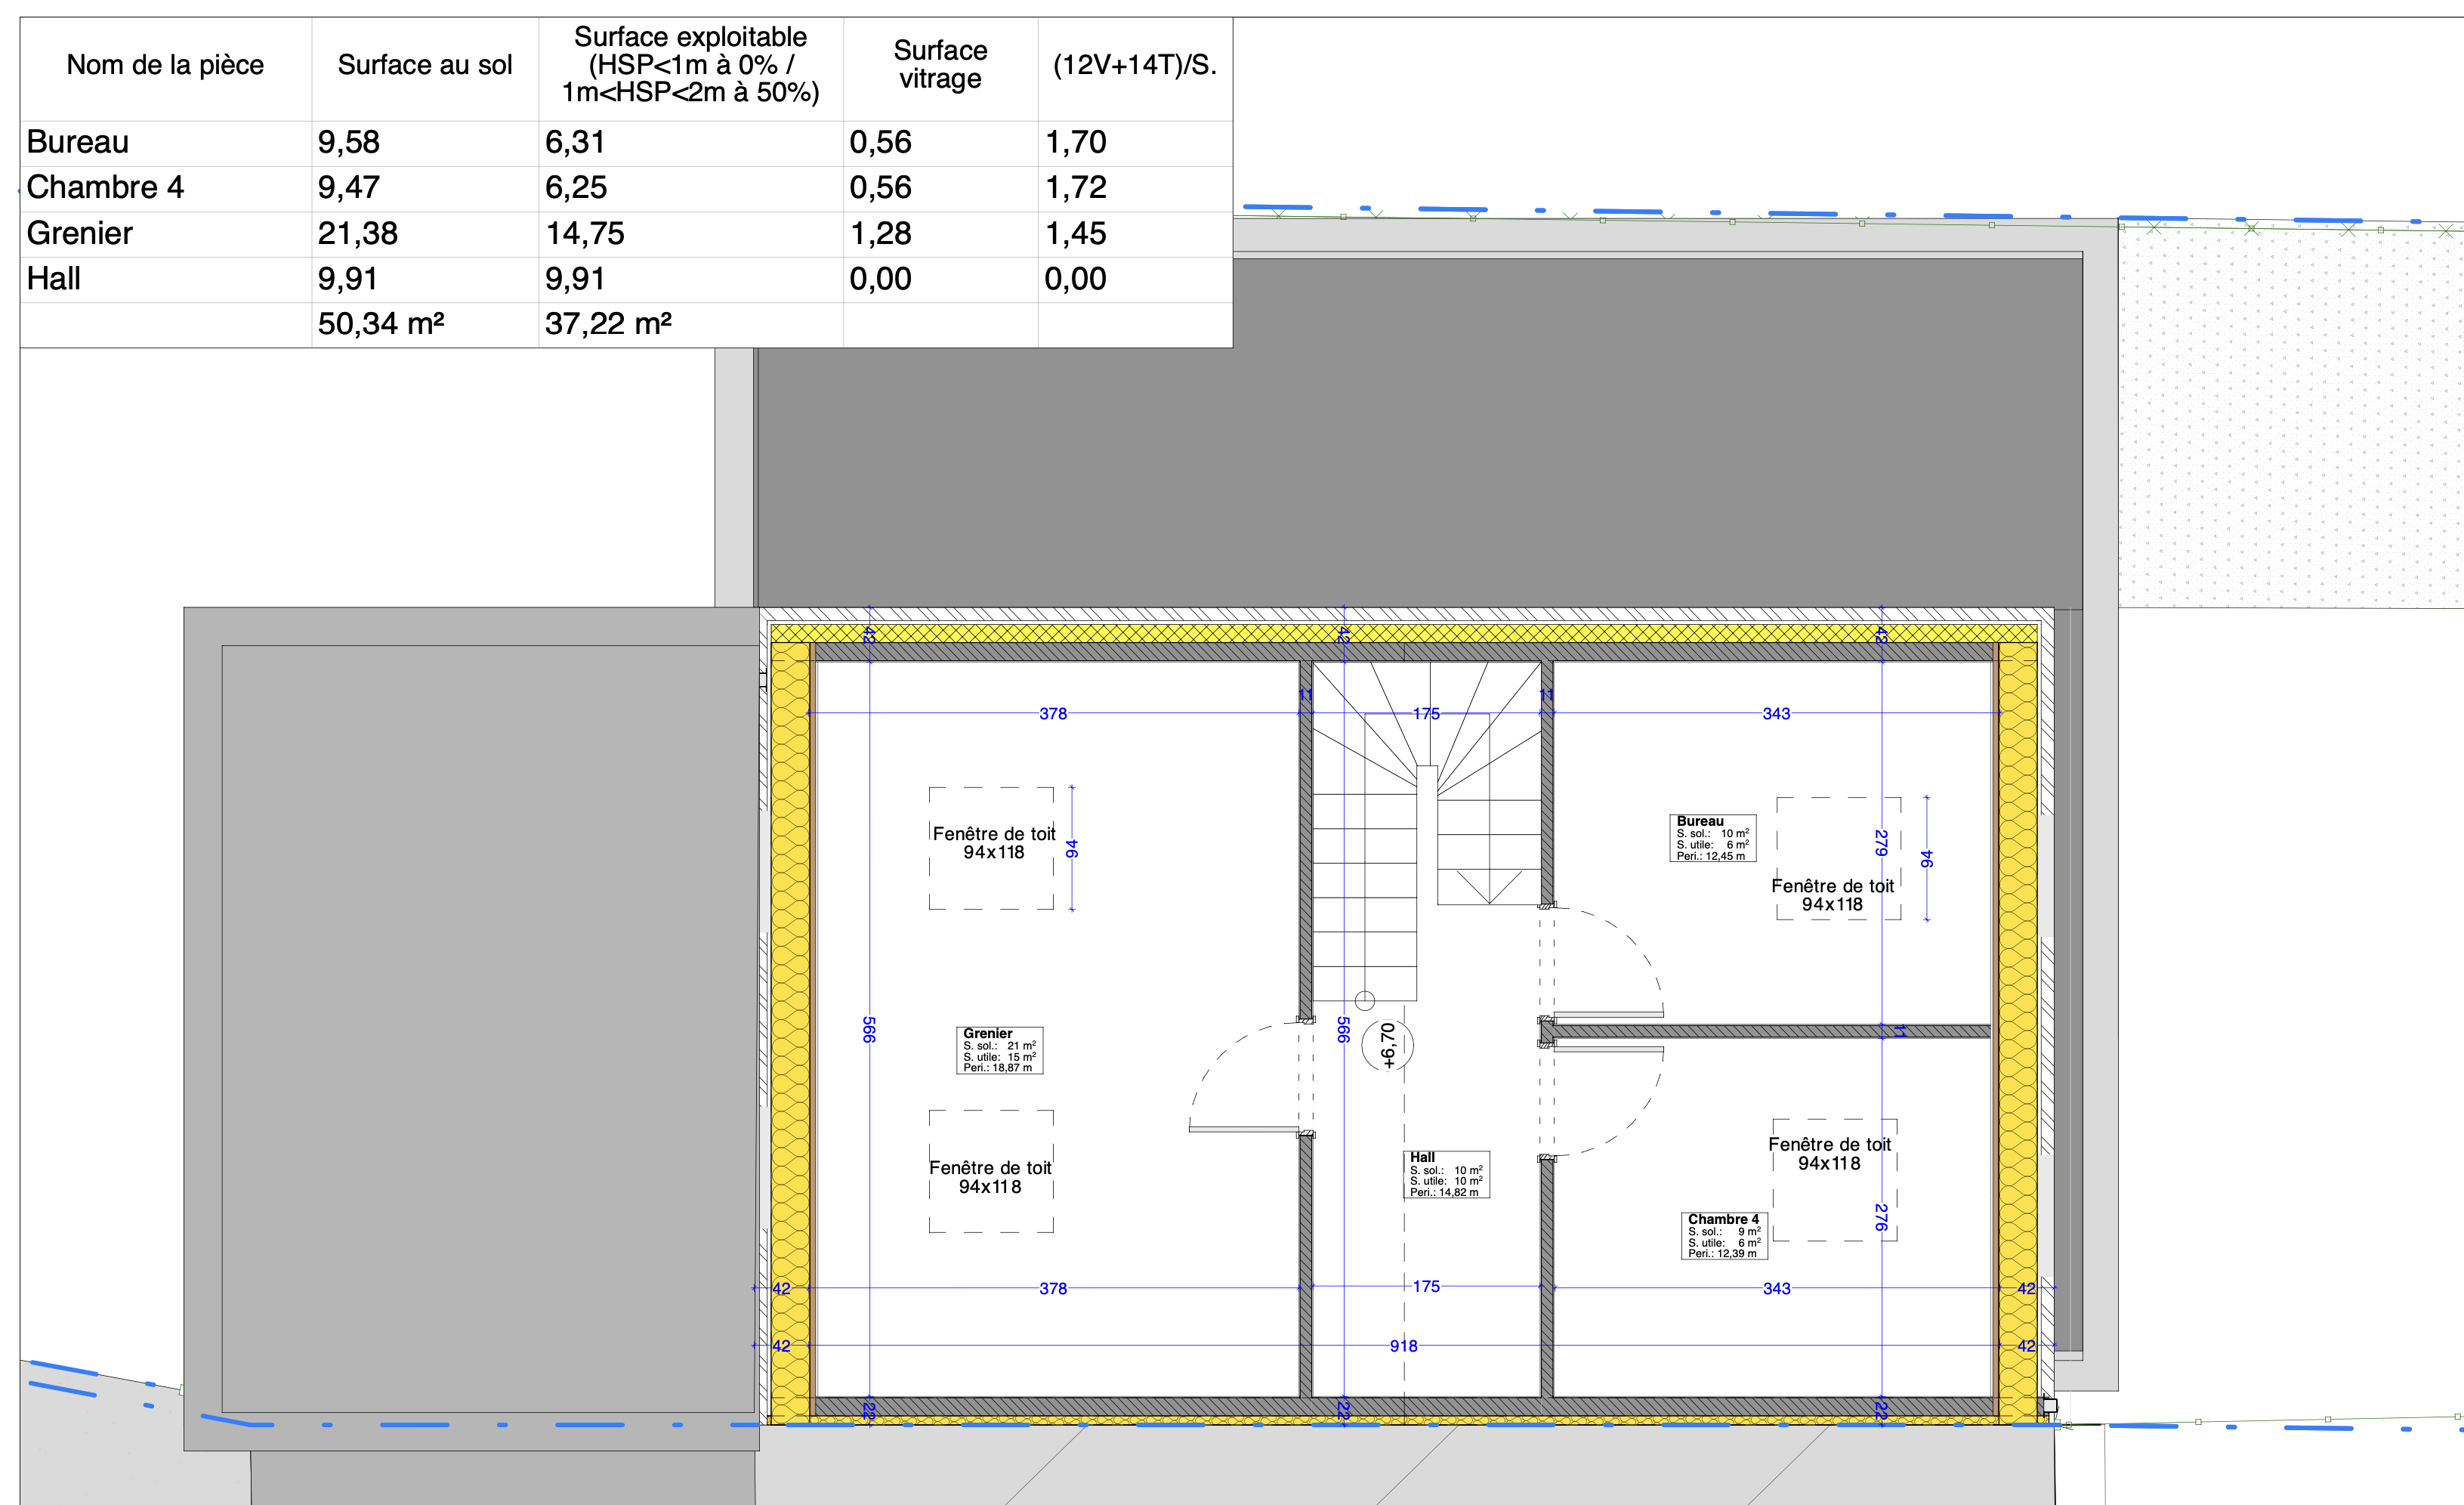Click the 50,34 m² total cell
Image resolution: width=2464 pixels, height=1505 pixels.
381,324
